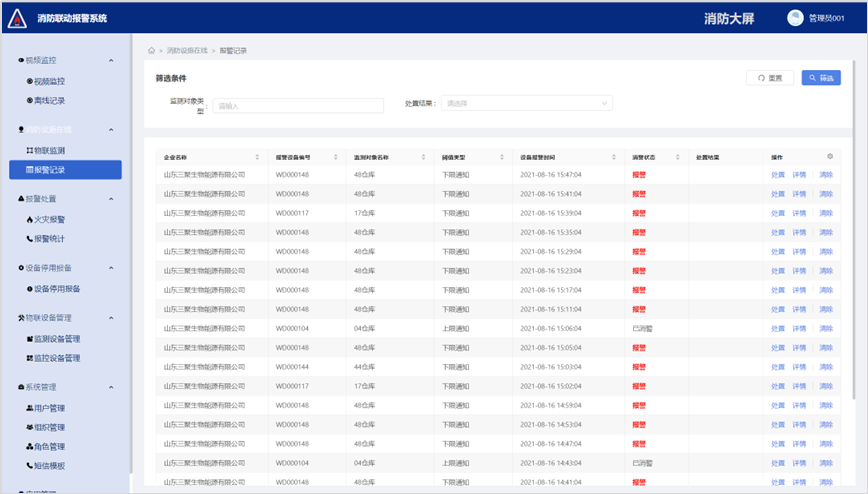
Task: Sort by 报警设备编号 column arrows
Action: (x=335, y=157)
